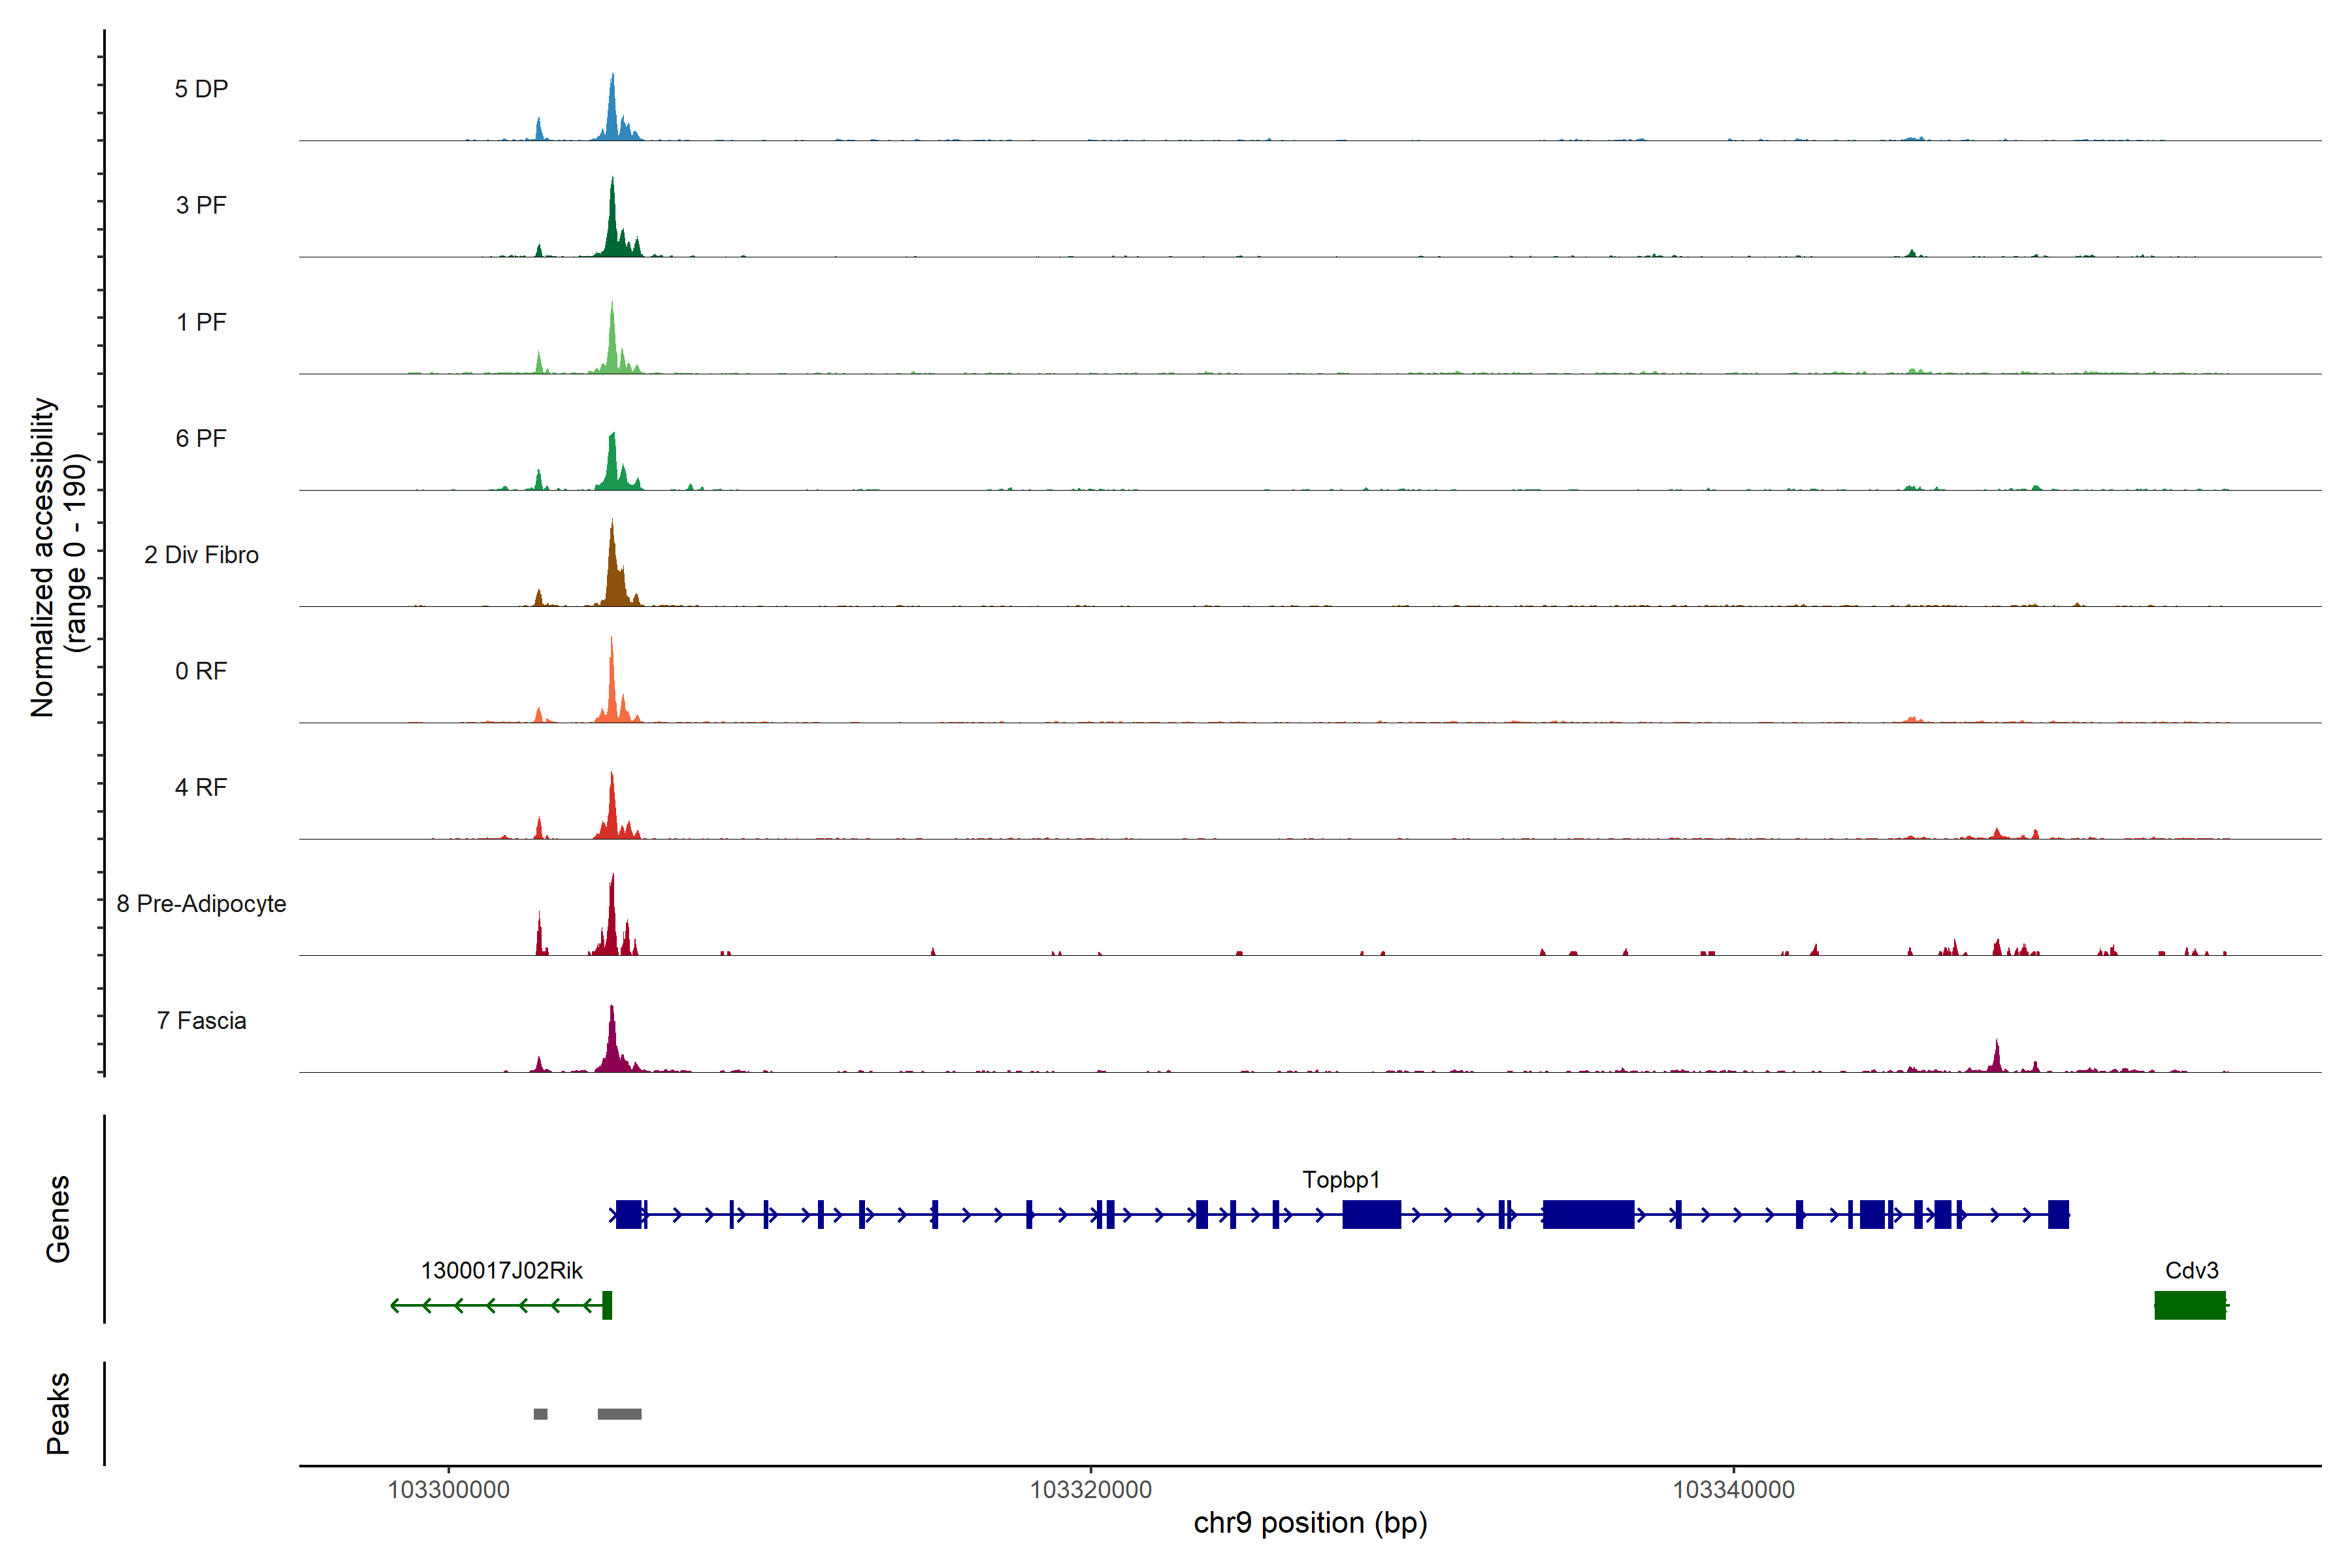The height and width of the screenshot is (1568, 2352).
Task: Click the 103300000 axis tick label
Action: (x=448, y=1490)
